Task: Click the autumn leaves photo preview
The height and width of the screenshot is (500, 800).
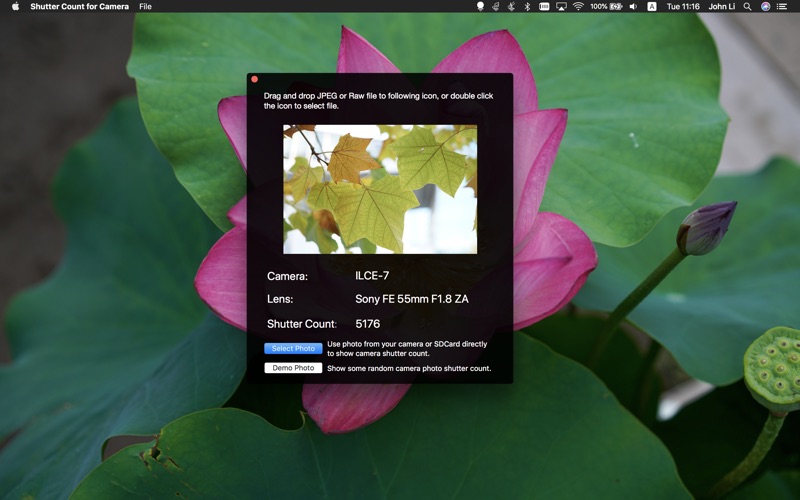Action: click(x=380, y=189)
